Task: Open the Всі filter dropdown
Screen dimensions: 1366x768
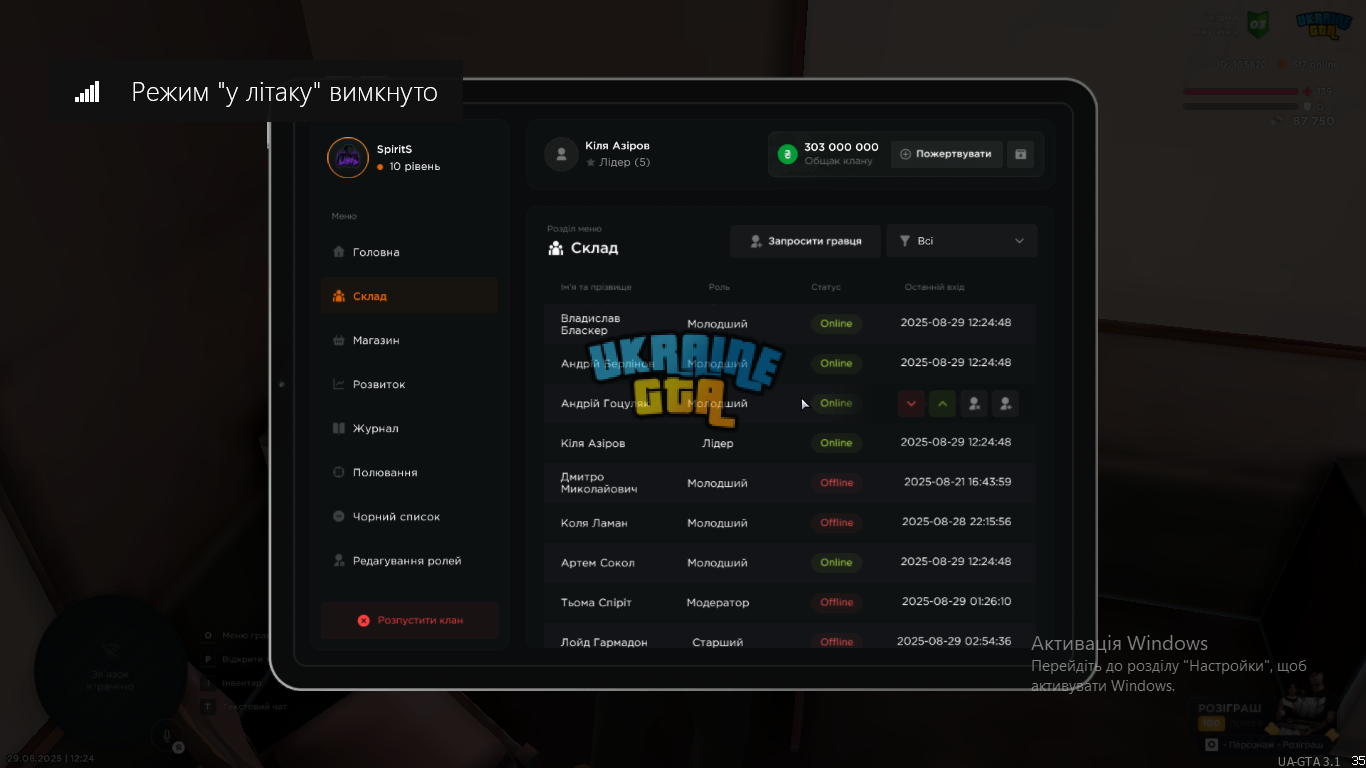Action: [962, 241]
